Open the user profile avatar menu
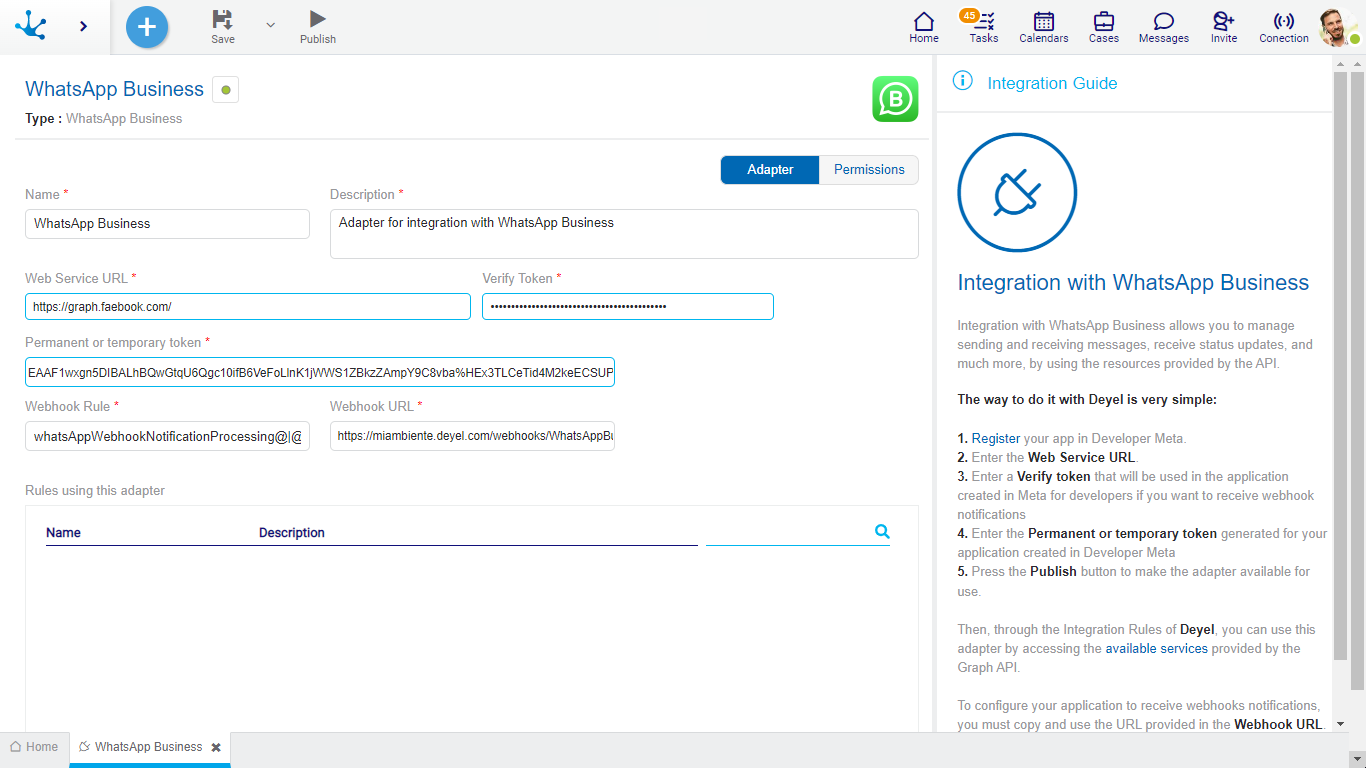Viewport: 1366px width, 768px height. click(1336, 27)
